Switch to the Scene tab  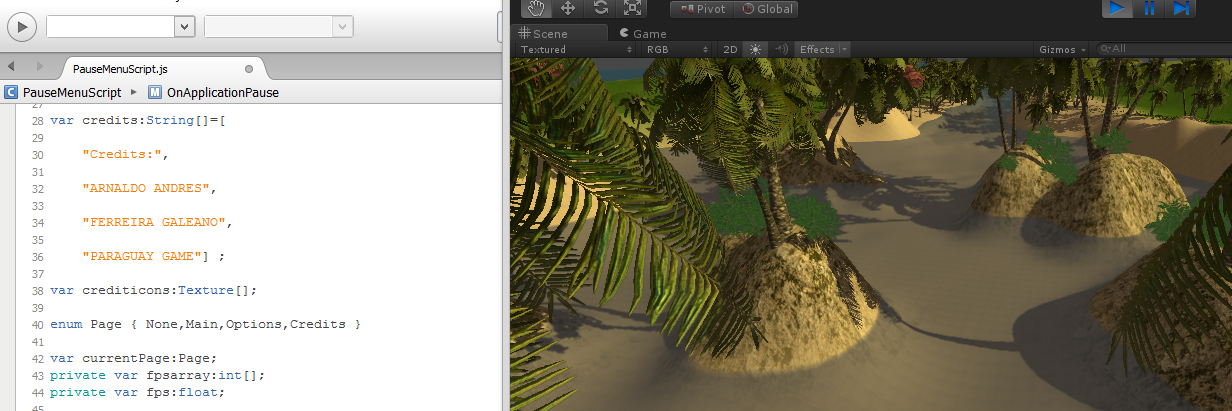click(558, 33)
